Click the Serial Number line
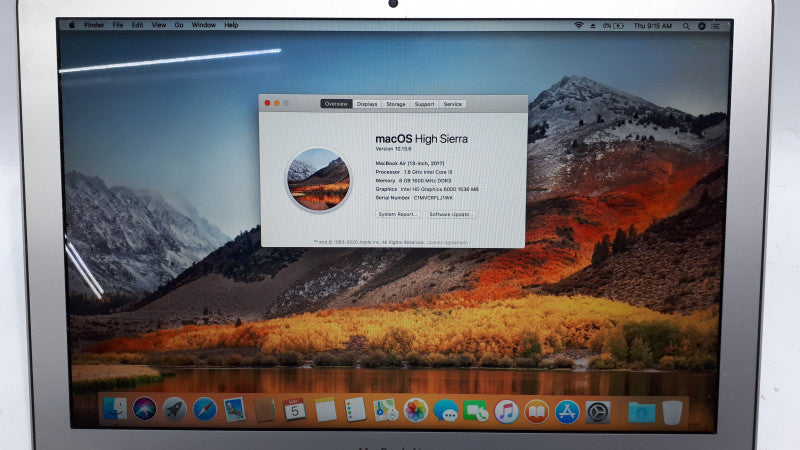This screenshot has height=450, width=800. tap(414, 197)
